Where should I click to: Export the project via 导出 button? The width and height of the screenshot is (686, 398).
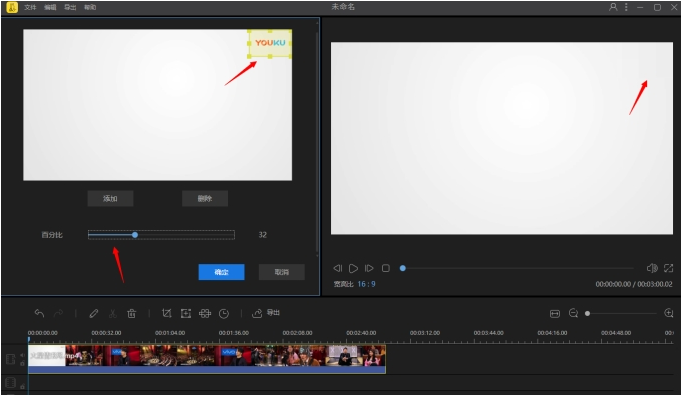click(x=266, y=314)
